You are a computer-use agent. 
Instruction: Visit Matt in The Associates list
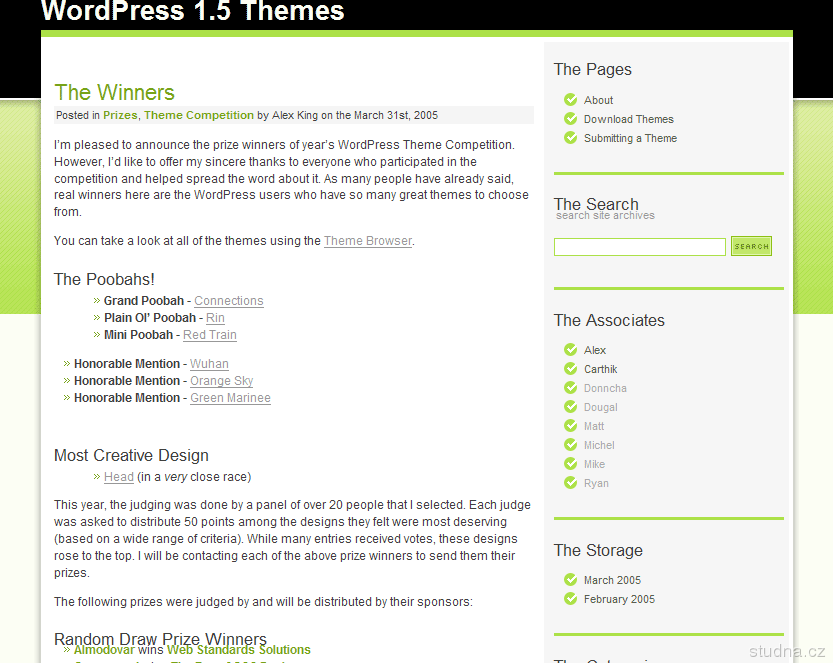click(x=594, y=426)
